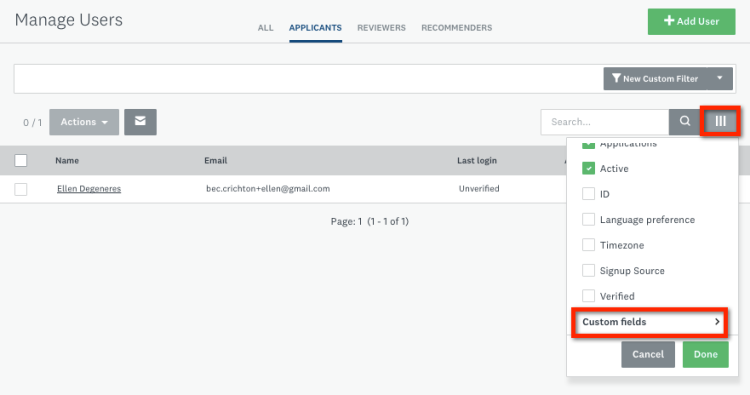Click the envelope email button
The height and width of the screenshot is (395, 750).
(x=140, y=121)
